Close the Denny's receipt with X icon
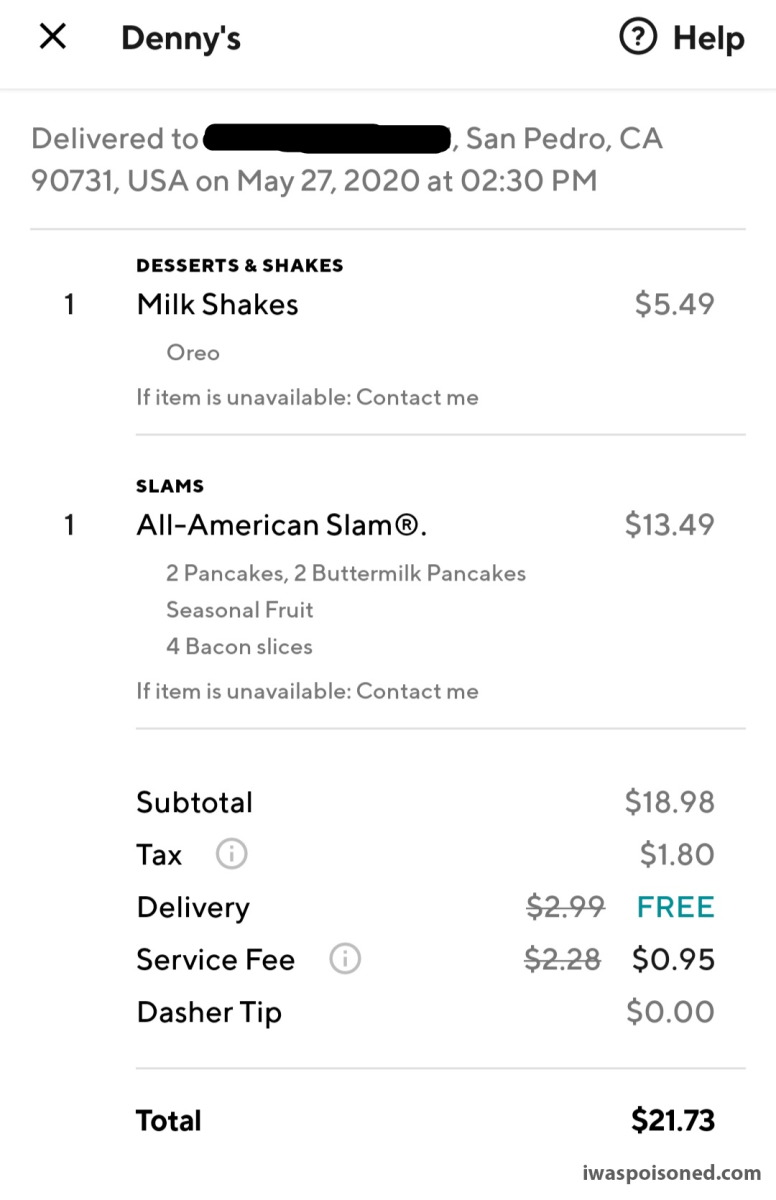This screenshot has height=1200, width=776. click(x=52, y=37)
